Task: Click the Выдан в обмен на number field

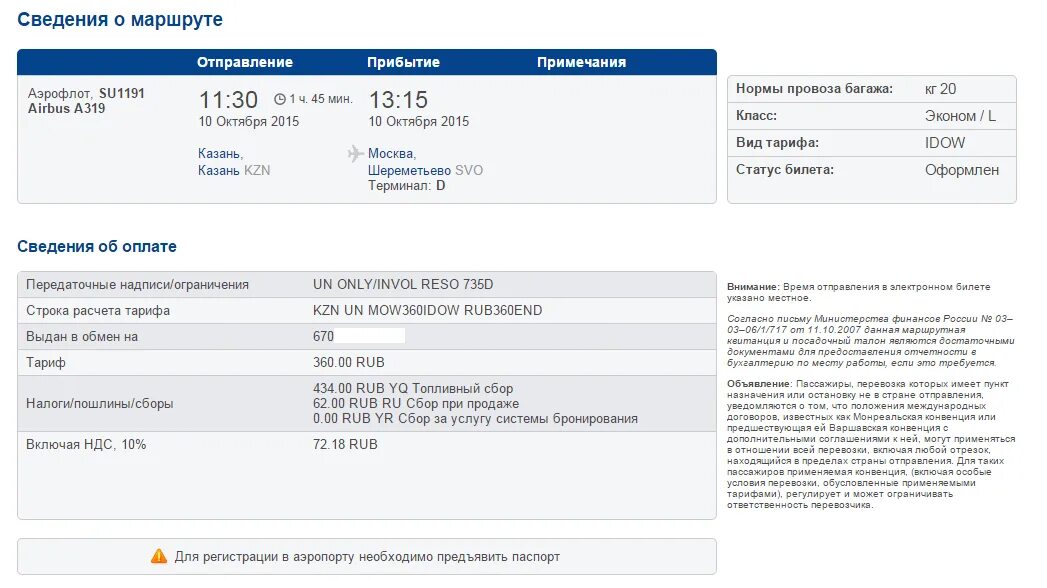Action: [360, 337]
